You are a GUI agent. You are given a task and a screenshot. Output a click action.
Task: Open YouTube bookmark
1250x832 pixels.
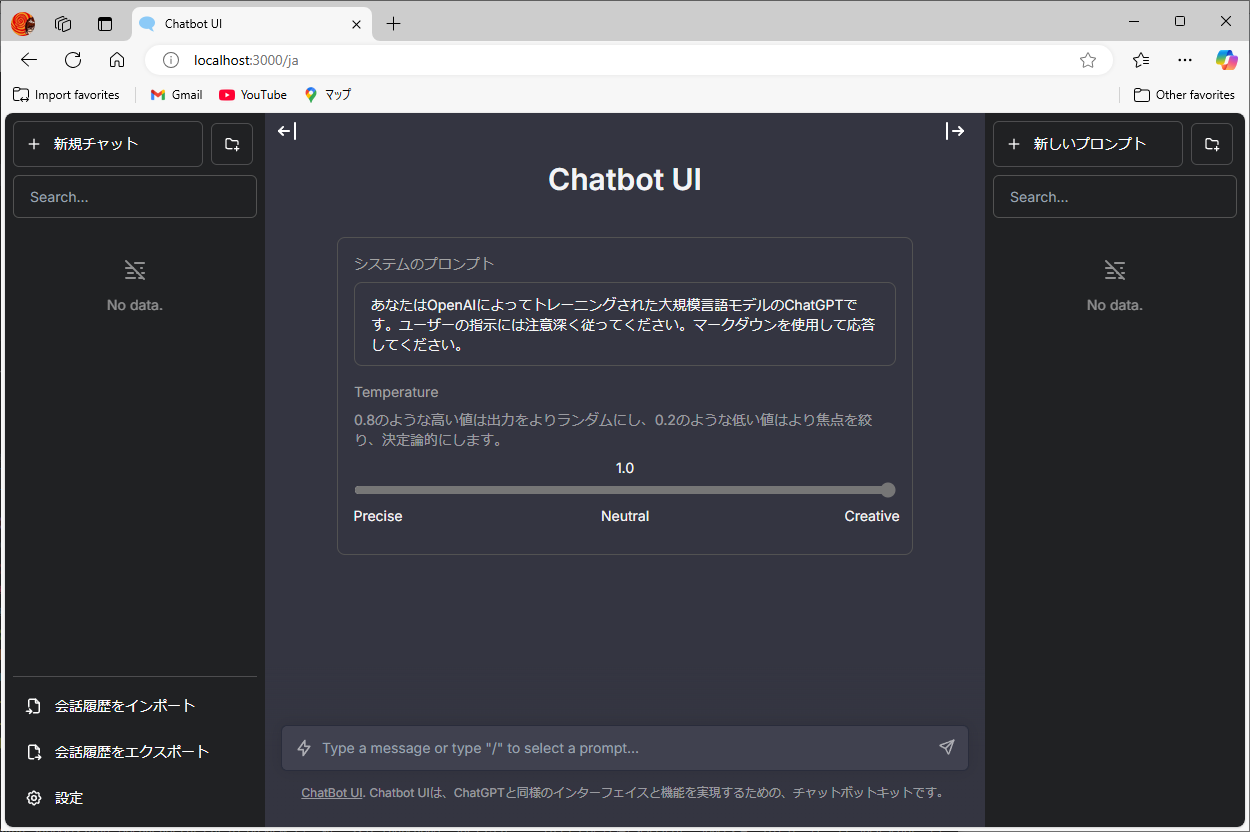(253, 95)
